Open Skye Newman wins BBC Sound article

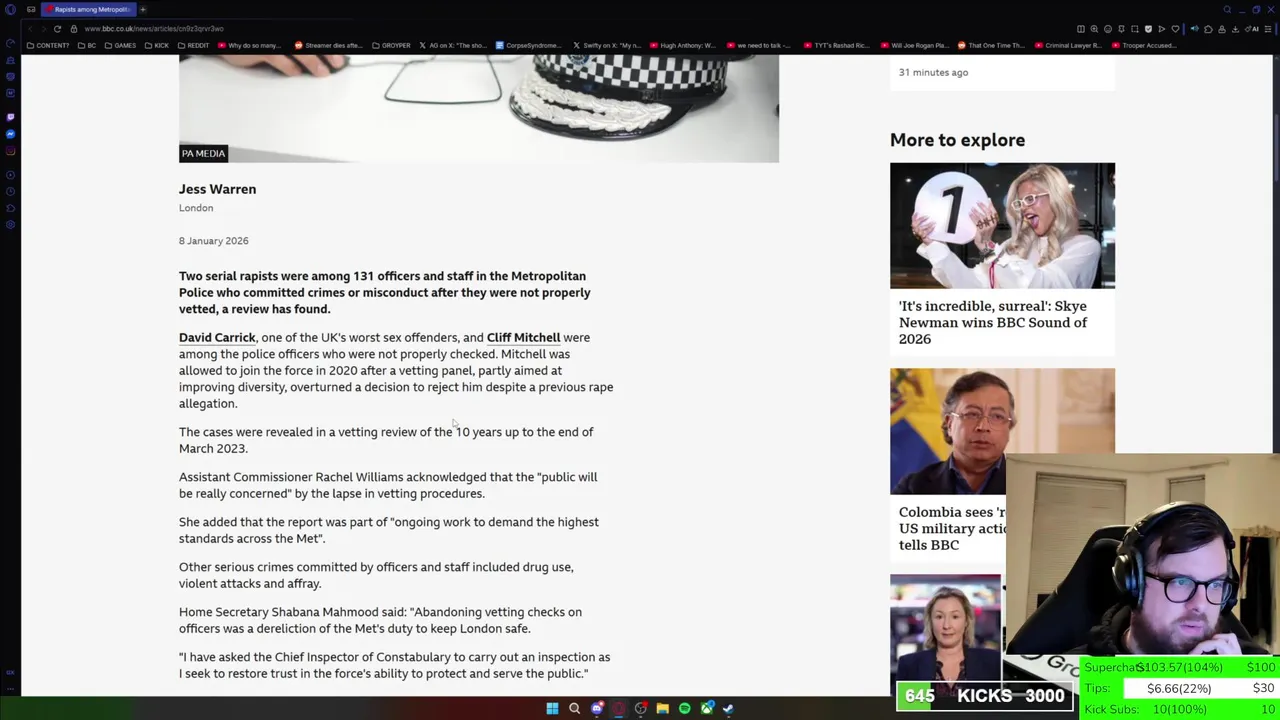(x=993, y=322)
